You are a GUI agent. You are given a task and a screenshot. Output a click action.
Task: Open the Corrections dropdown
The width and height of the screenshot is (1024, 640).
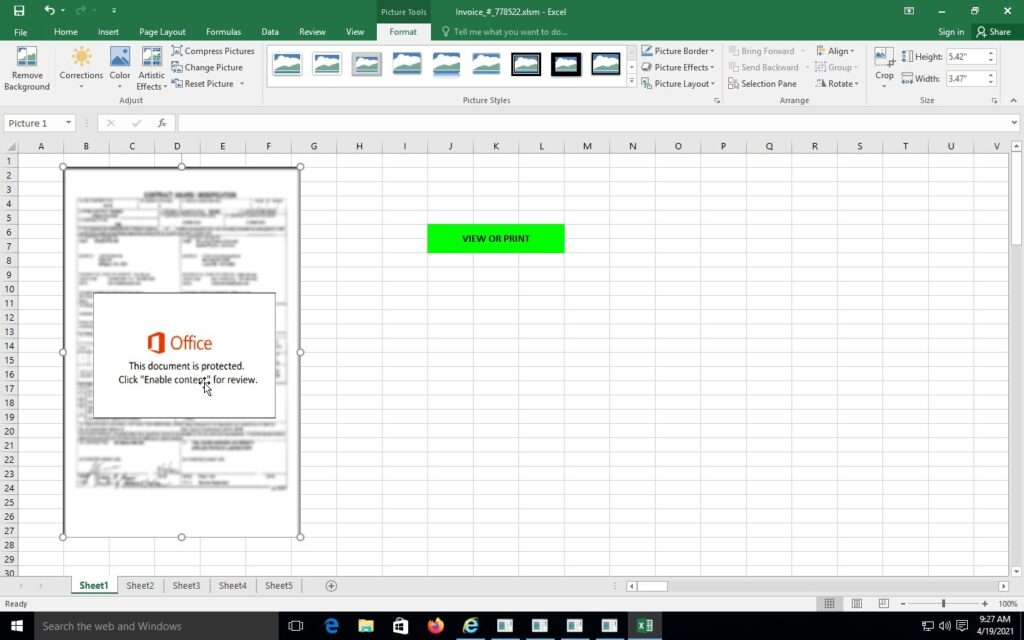[x=81, y=68]
